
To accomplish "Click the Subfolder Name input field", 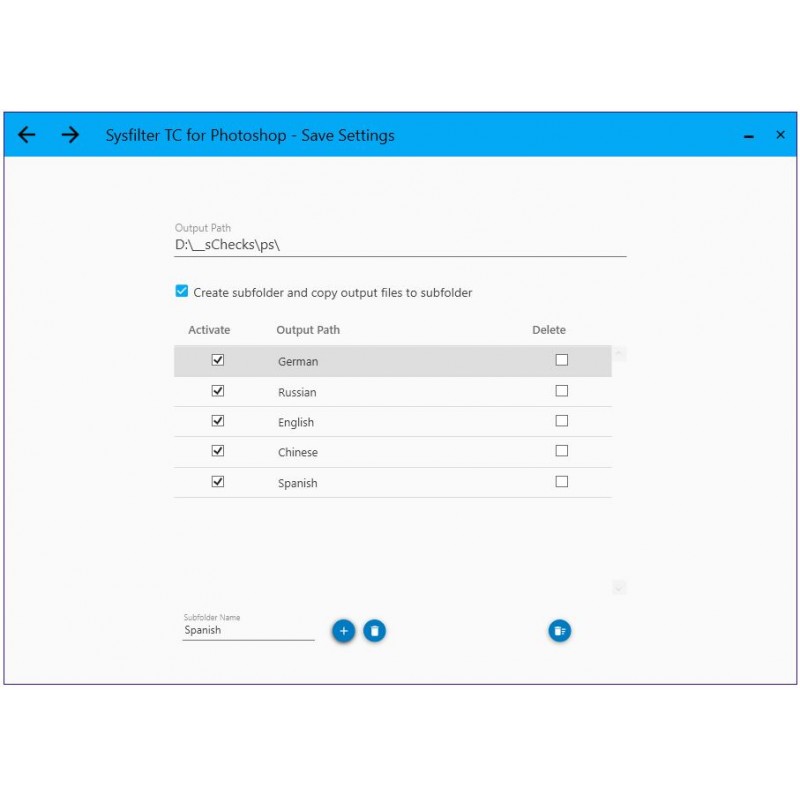I will [x=248, y=631].
